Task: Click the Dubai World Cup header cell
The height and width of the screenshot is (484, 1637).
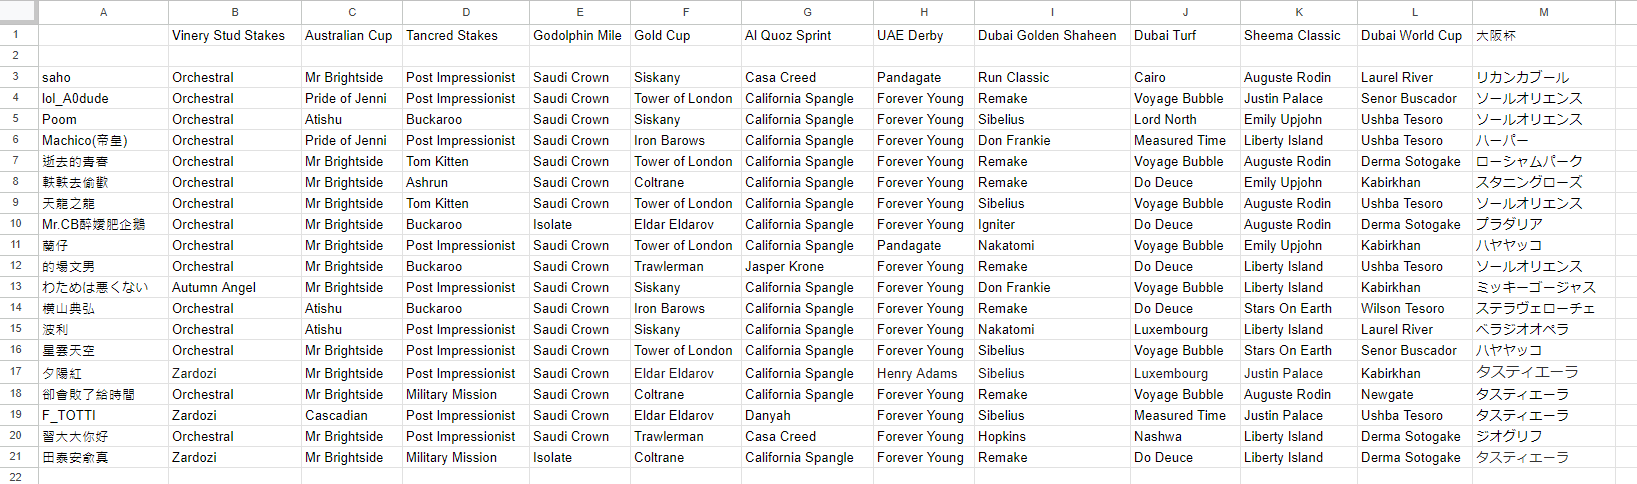Action: tap(1415, 35)
